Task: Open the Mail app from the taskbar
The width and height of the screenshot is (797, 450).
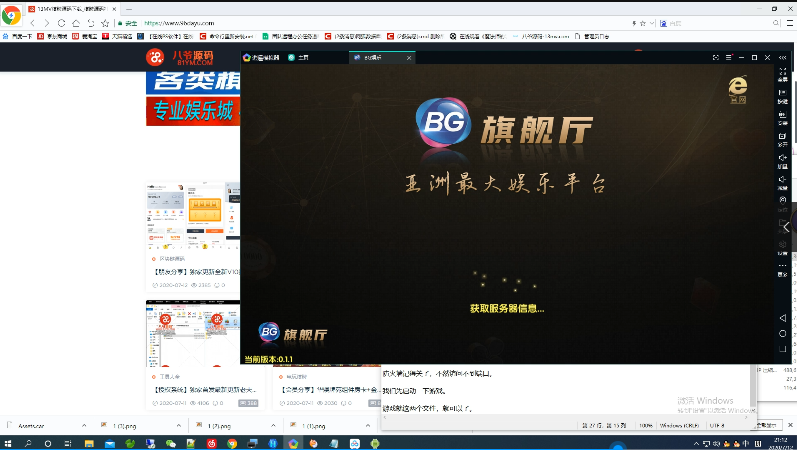Action: [x=109, y=443]
